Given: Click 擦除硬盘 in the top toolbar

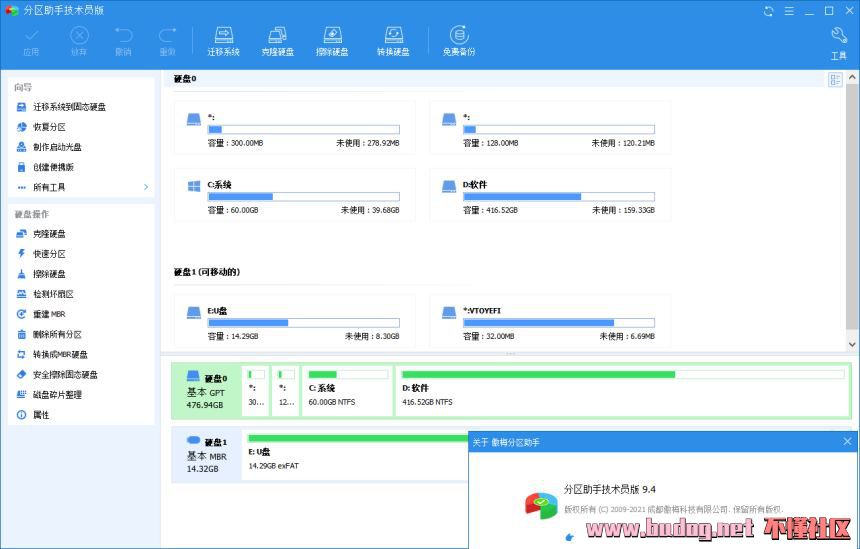Looking at the screenshot, I should click(332, 41).
